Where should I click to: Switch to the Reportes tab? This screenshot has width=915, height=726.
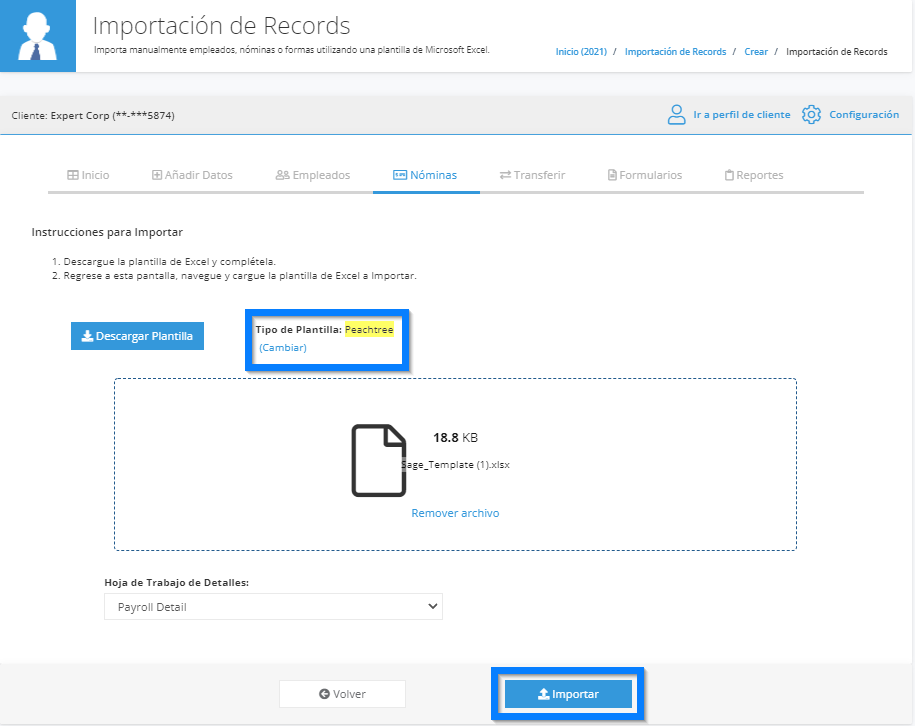coord(754,175)
